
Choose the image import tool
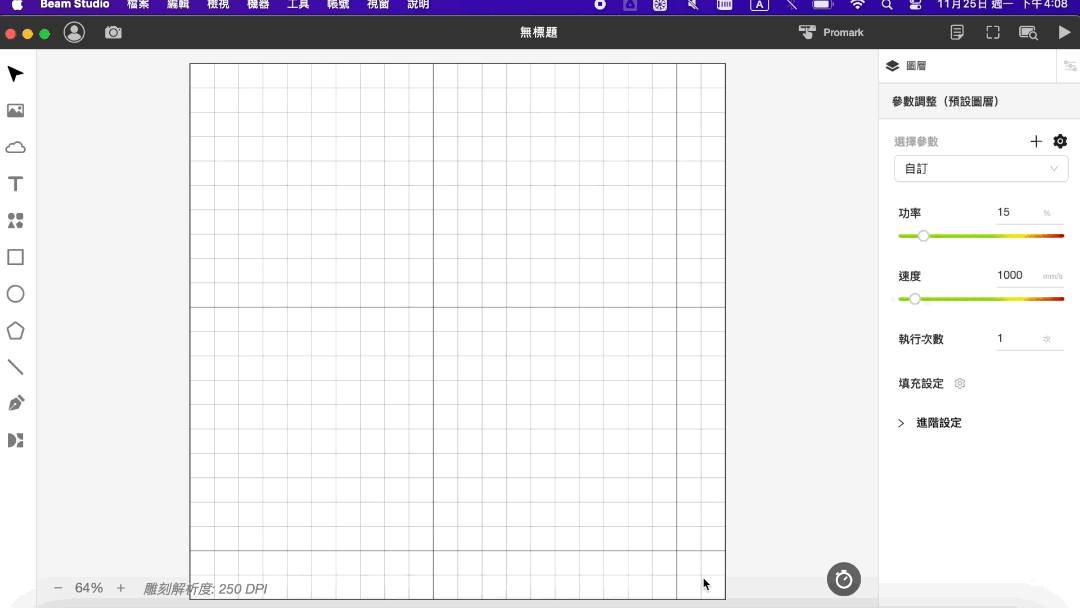15,111
